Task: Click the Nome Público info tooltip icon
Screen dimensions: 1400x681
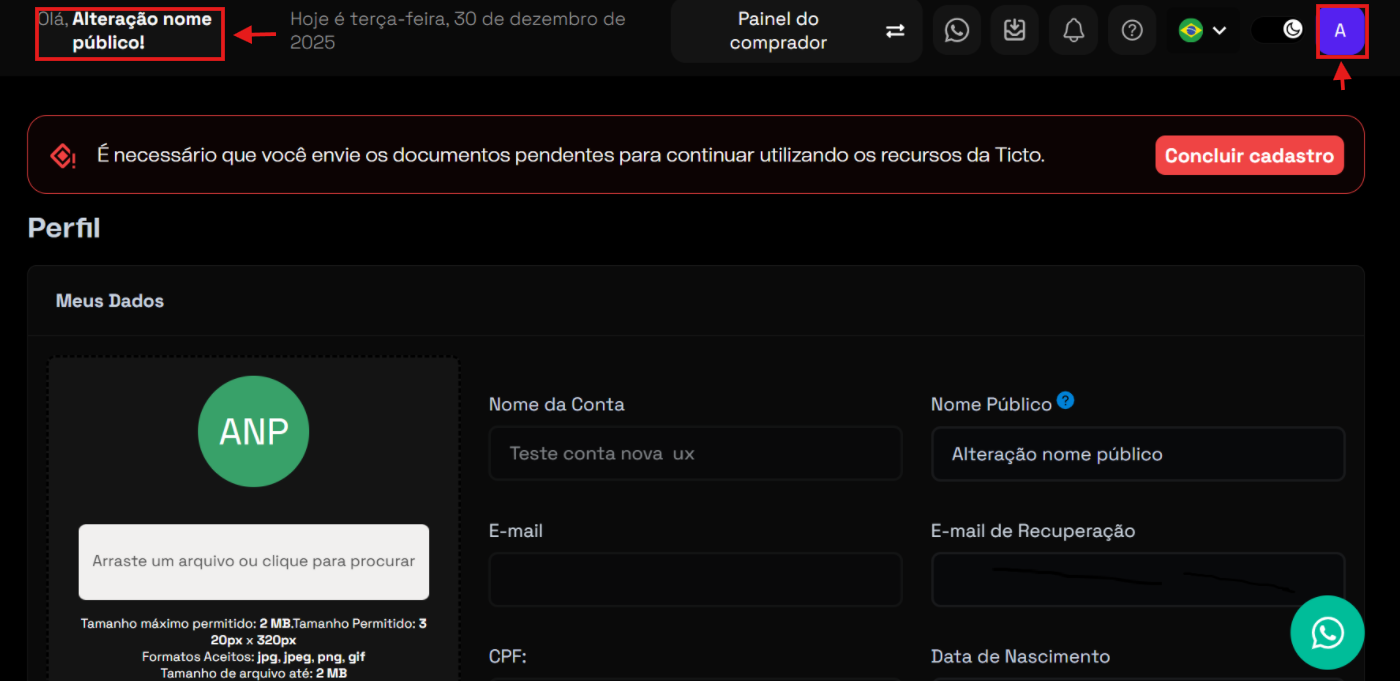Action: (x=1065, y=401)
